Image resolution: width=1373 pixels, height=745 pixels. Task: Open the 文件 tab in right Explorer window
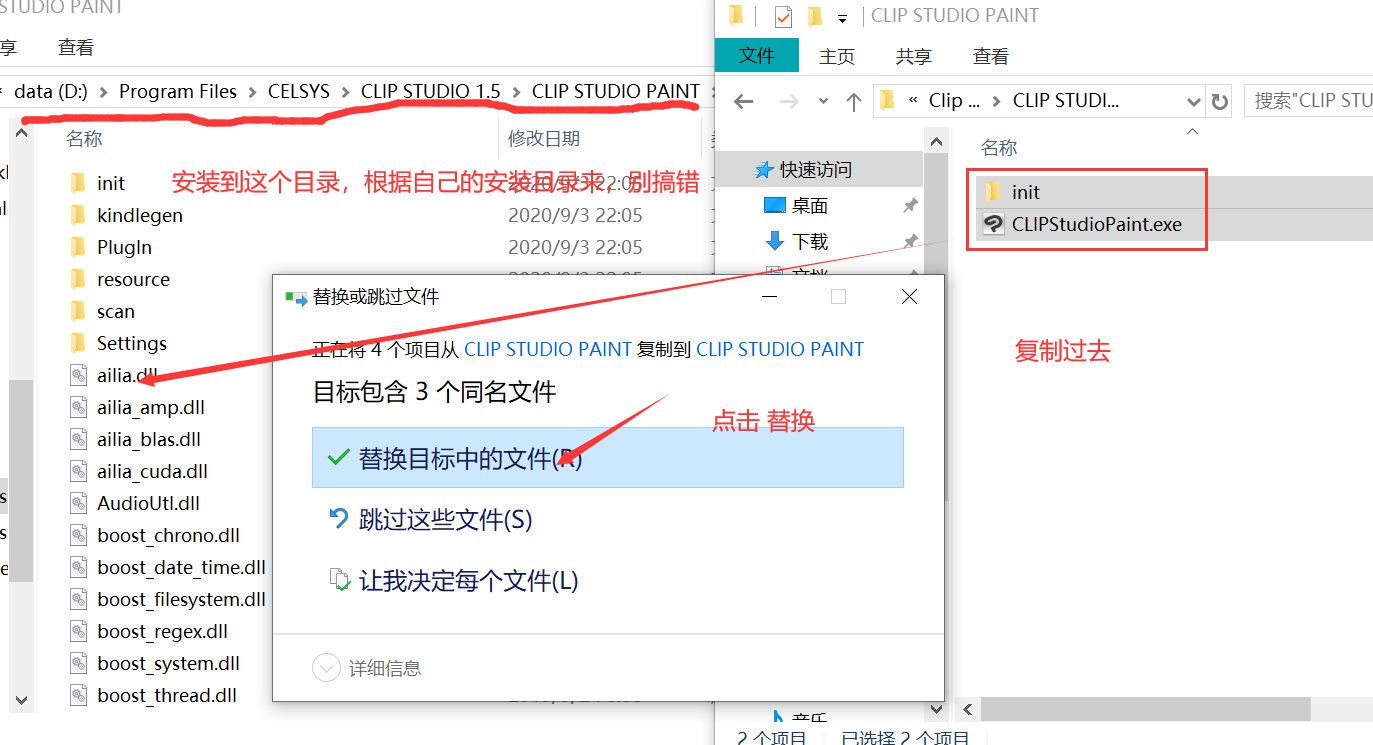click(757, 56)
